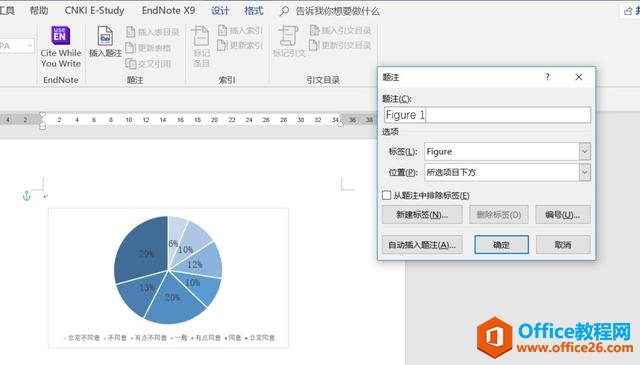Click Update Table of Authorities (更新引文目录)
The width and height of the screenshot is (640, 365).
pyautogui.click(x=340, y=45)
